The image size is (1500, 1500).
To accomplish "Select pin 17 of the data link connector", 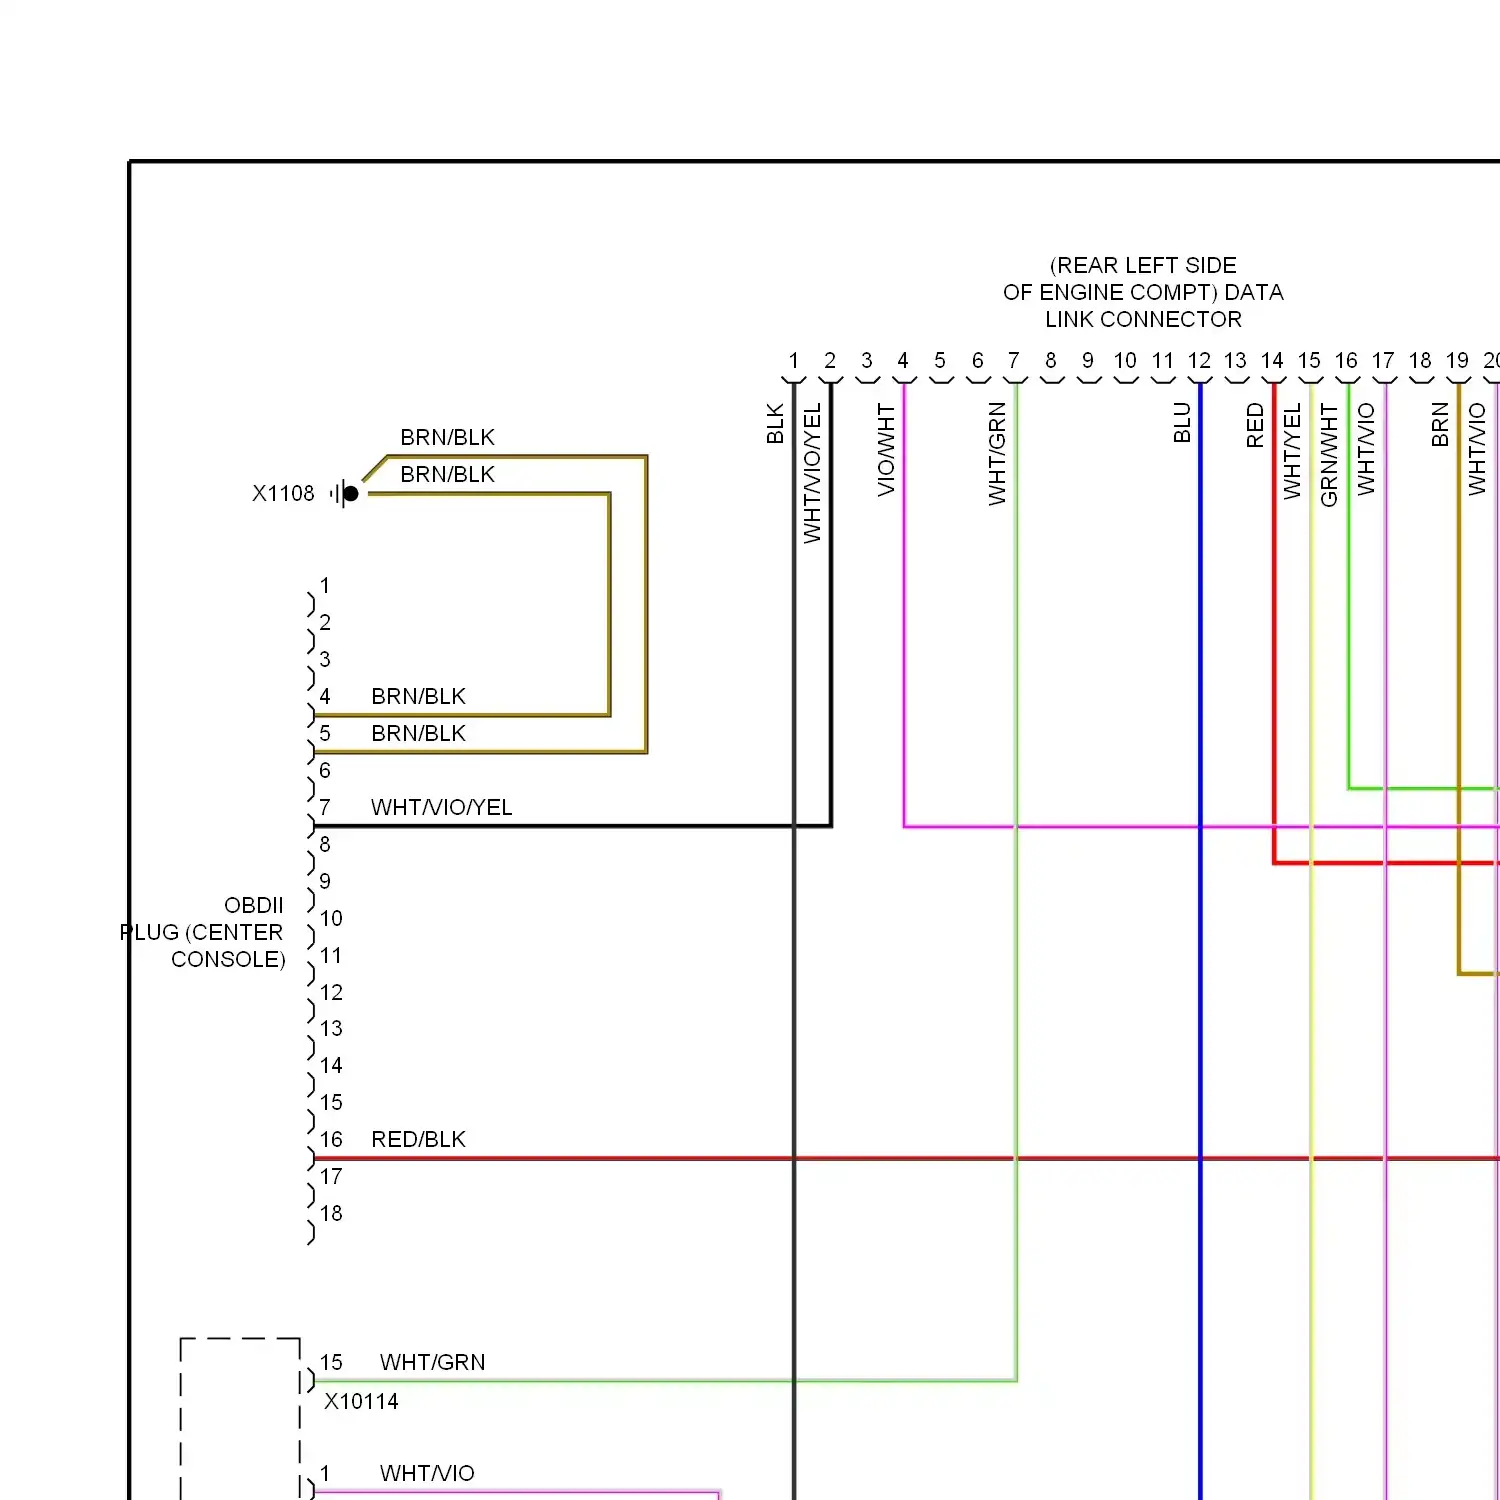I will click(x=1383, y=360).
